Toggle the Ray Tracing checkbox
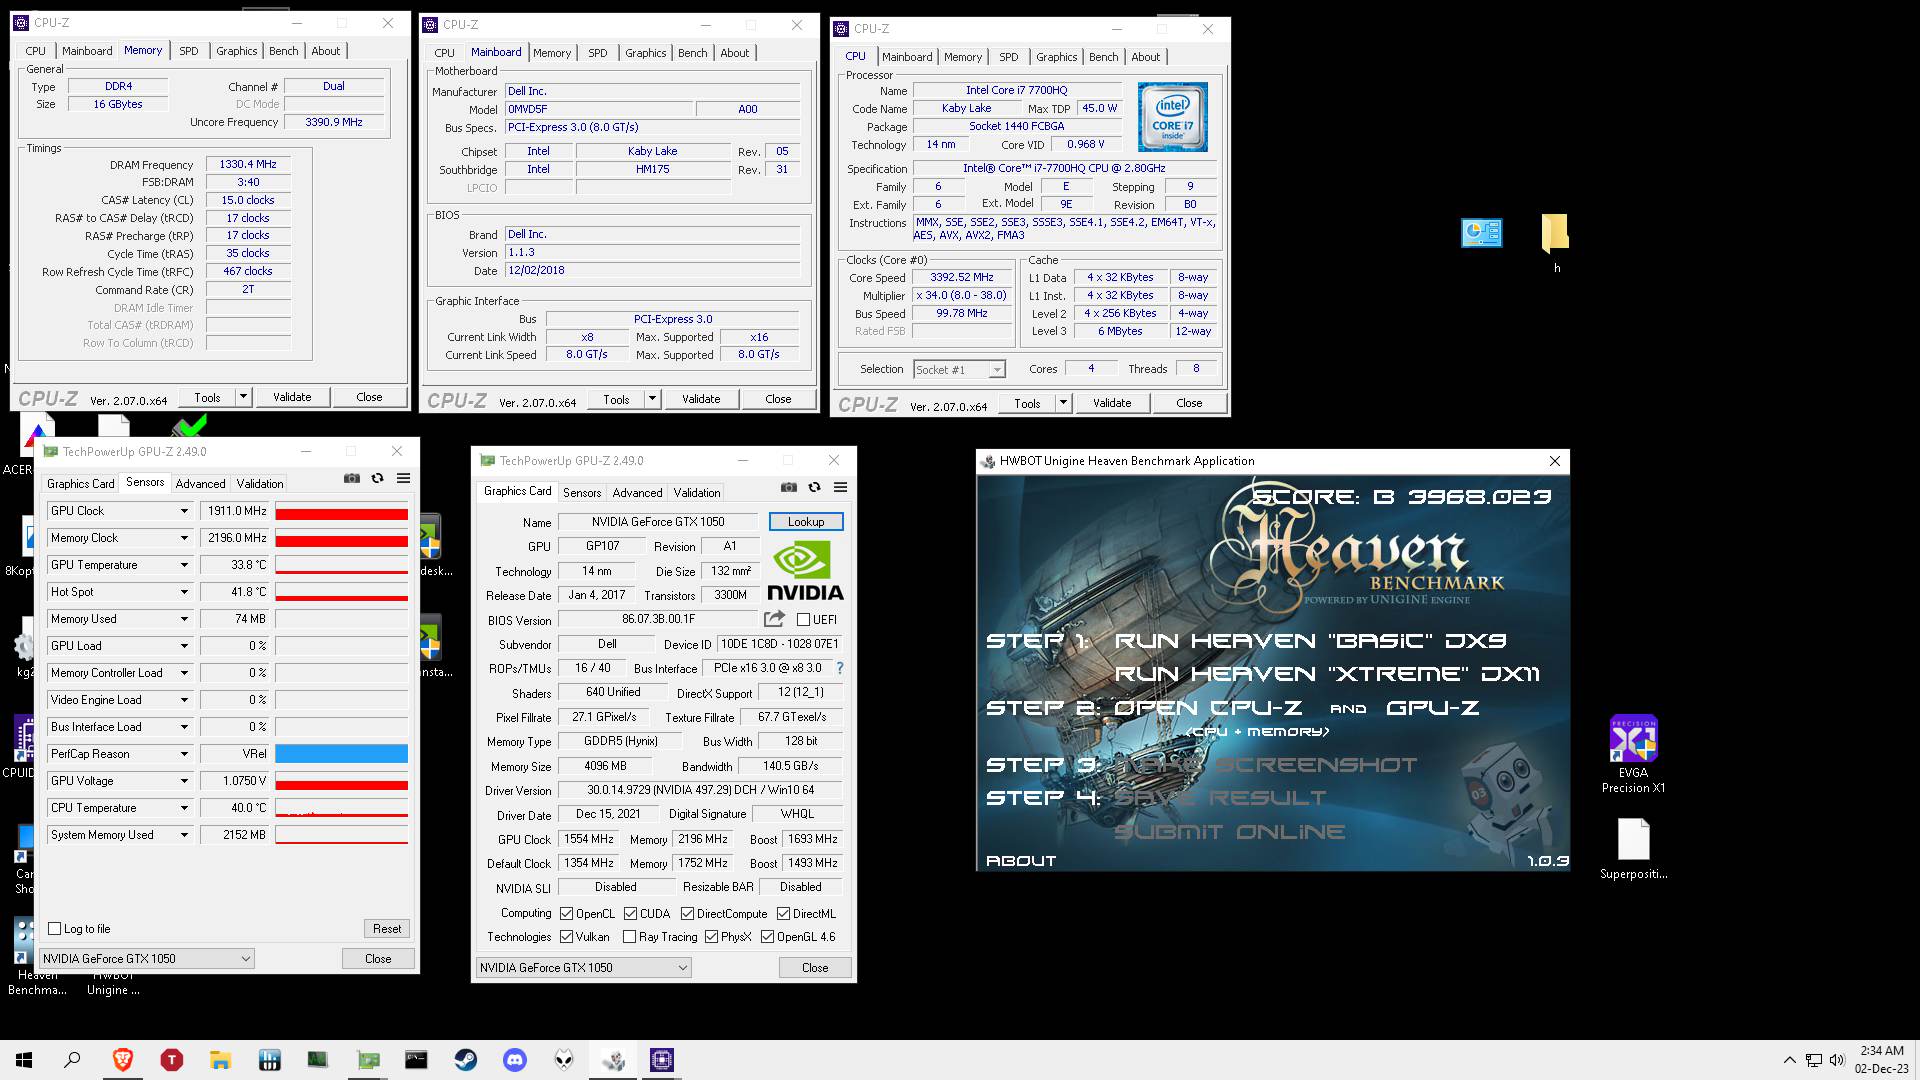 tap(630, 937)
